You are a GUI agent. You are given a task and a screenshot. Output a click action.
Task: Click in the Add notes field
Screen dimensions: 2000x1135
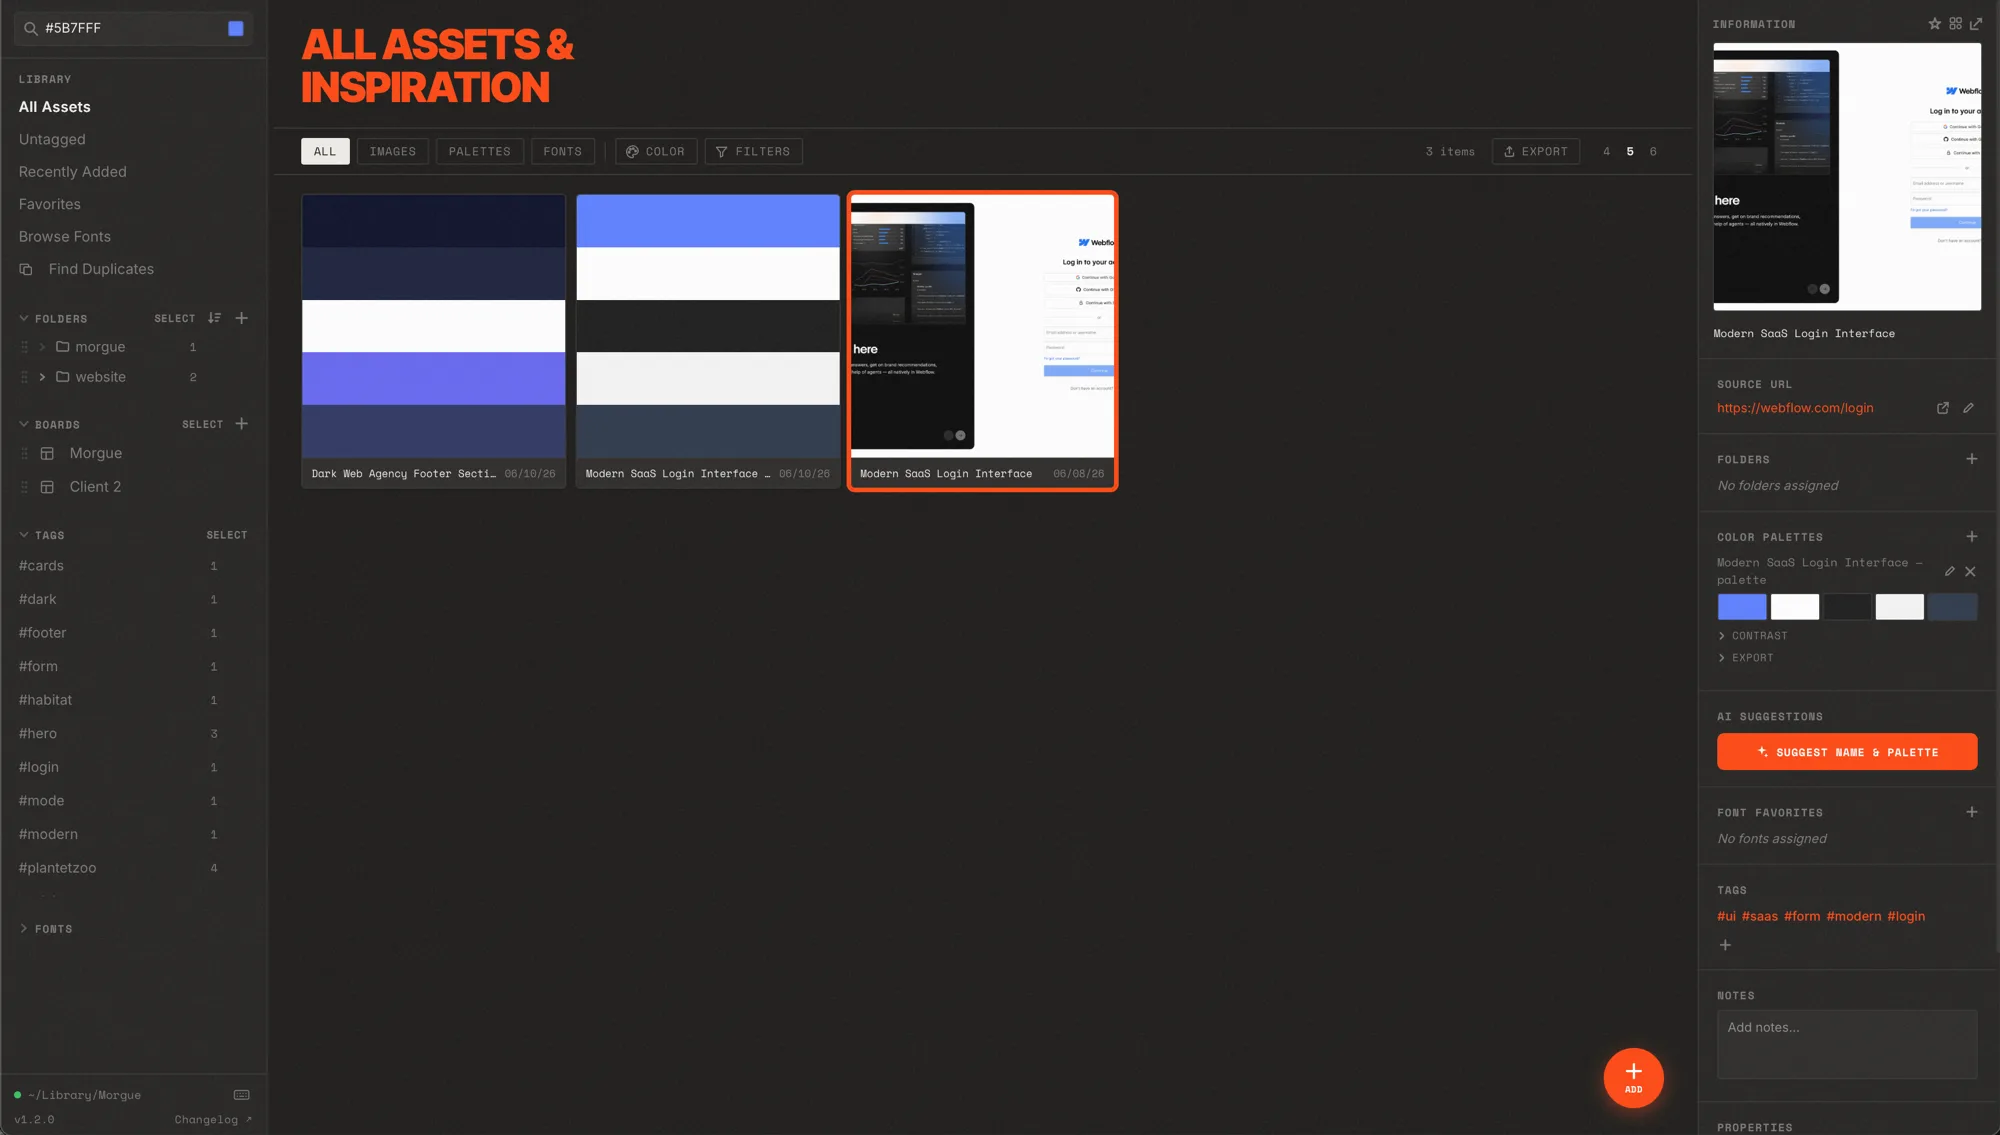click(1847, 1044)
